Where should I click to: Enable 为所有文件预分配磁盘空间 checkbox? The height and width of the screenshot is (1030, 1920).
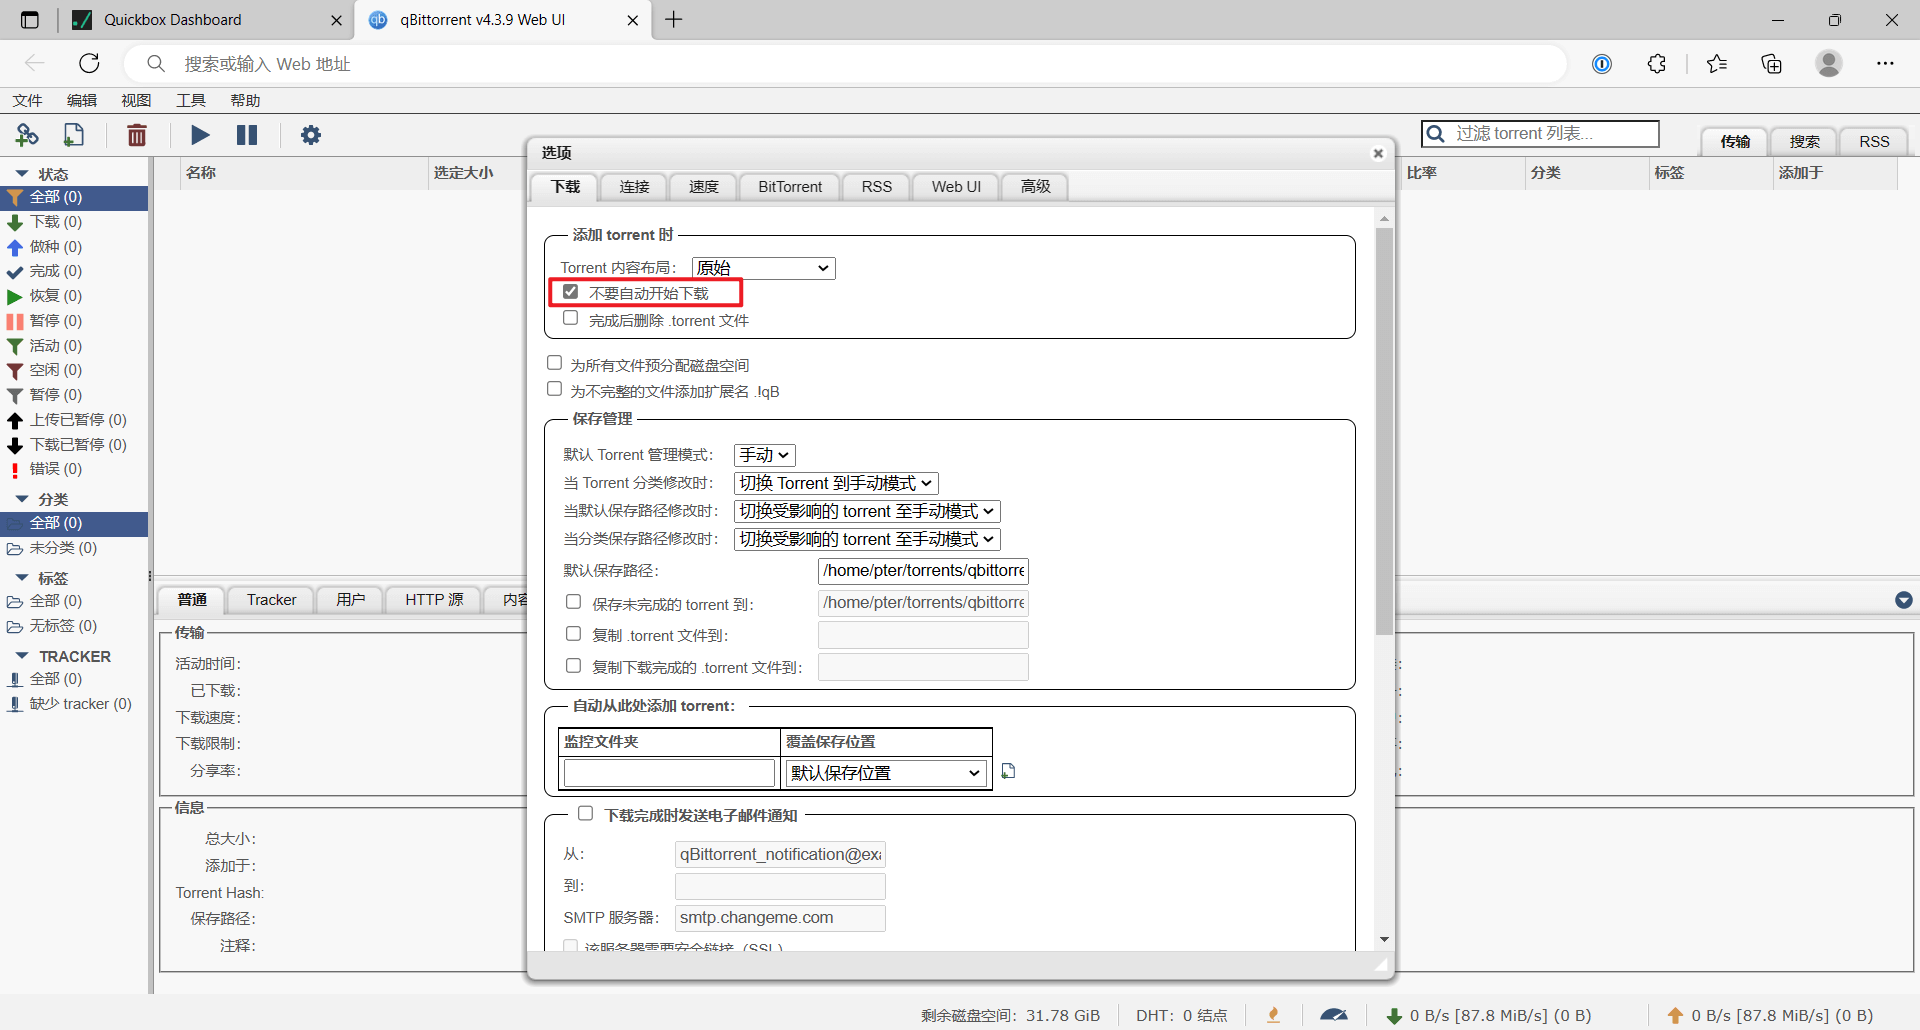tap(555, 363)
